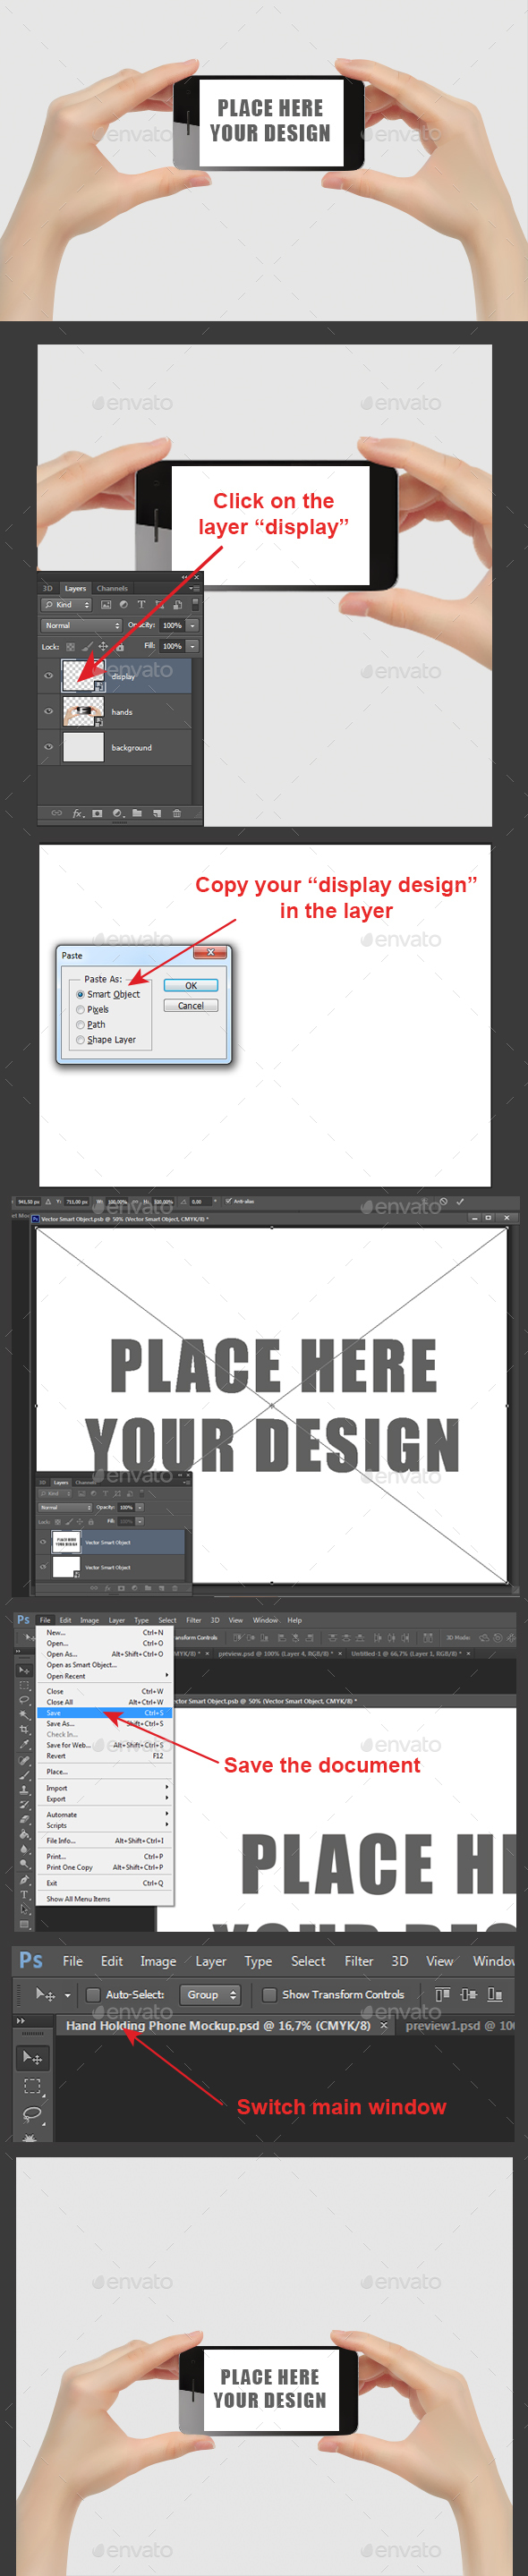Screen dimensions: 528x2576
Task: Select the display layer thumbnail
Action: pyautogui.click(x=83, y=676)
